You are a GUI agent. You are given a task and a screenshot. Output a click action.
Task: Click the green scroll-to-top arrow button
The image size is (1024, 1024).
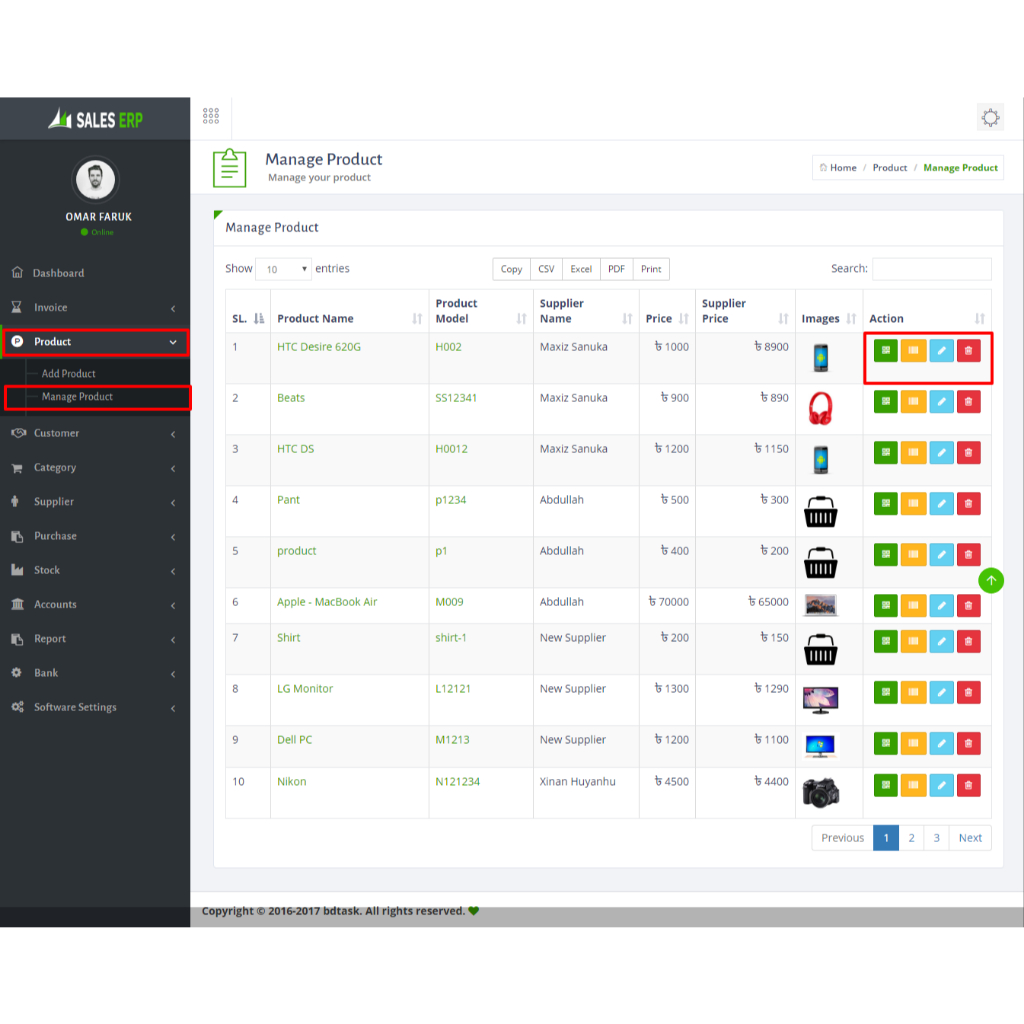click(x=991, y=580)
